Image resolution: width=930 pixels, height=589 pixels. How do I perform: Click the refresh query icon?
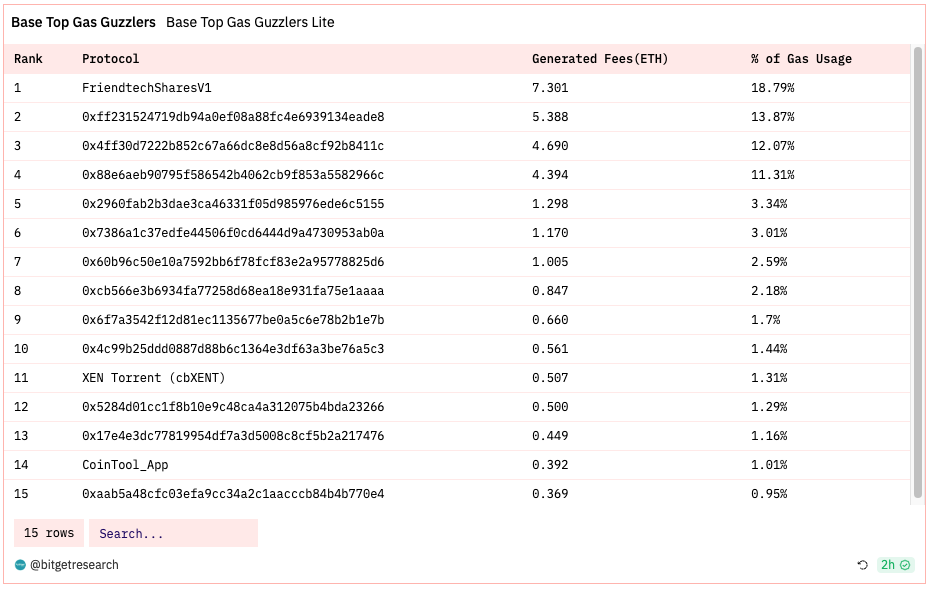[x=862, y=565]
